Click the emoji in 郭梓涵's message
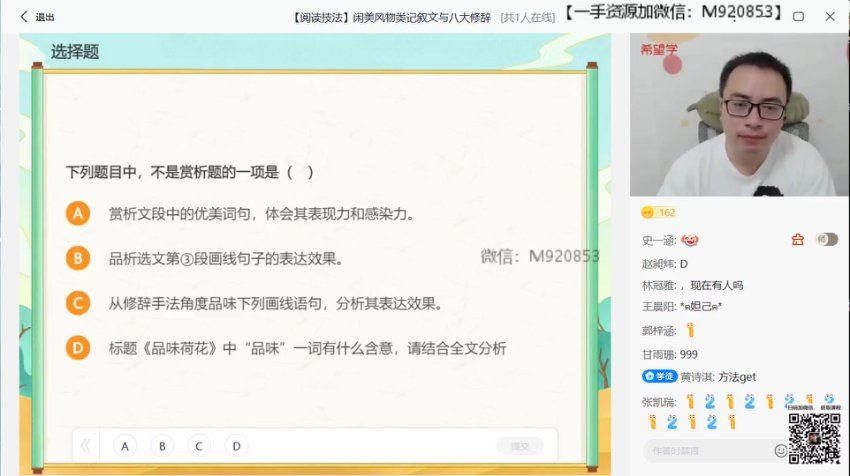850x476 pixels. tap(690, 330)
